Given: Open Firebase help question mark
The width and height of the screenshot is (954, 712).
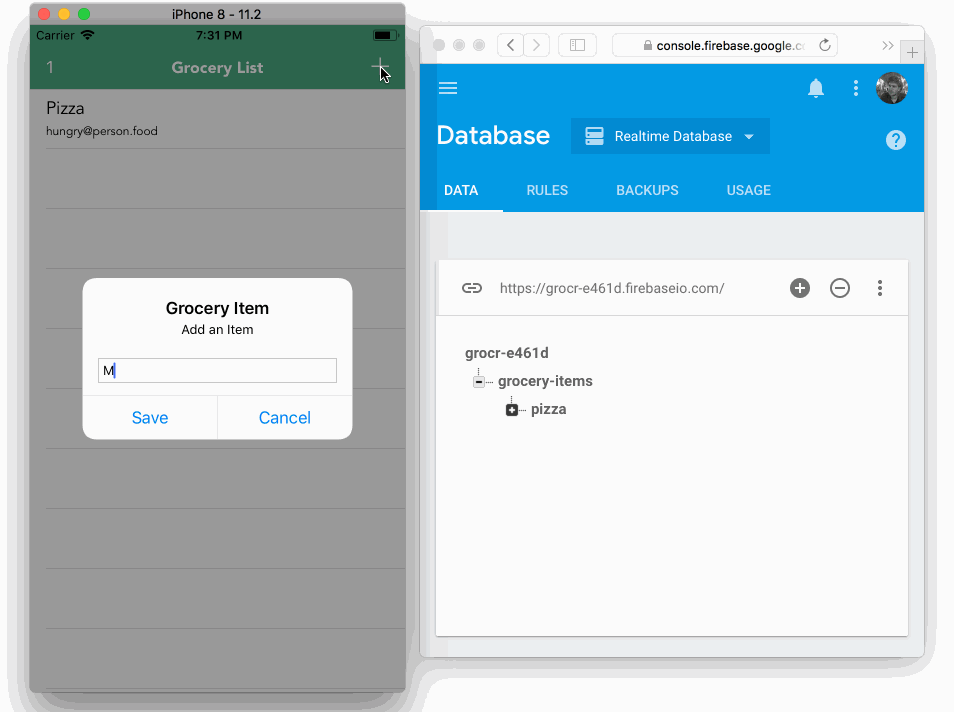Looking at the screenshot, I should 896,140.
